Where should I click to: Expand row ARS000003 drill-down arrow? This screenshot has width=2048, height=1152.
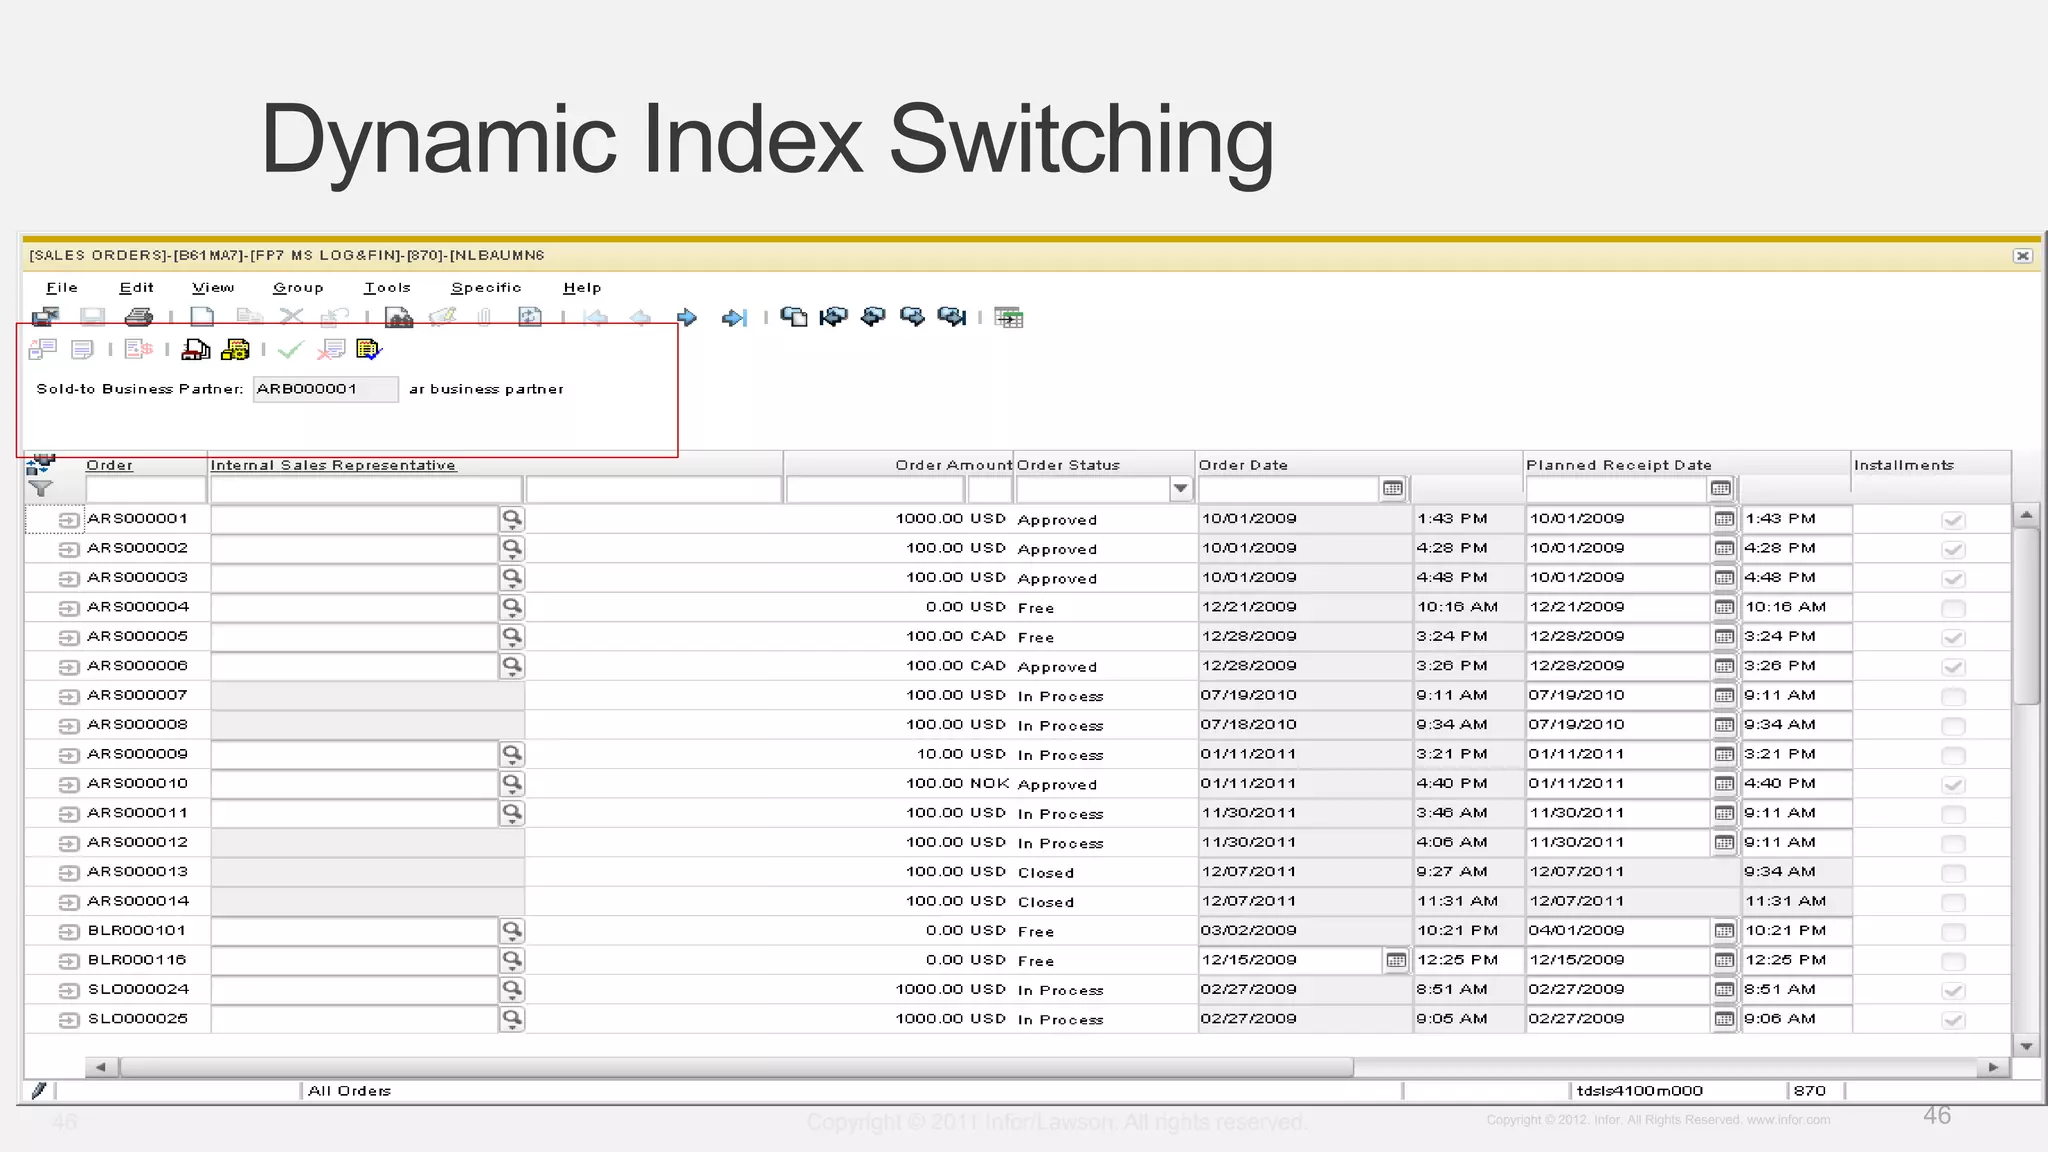tap(68, 578)
